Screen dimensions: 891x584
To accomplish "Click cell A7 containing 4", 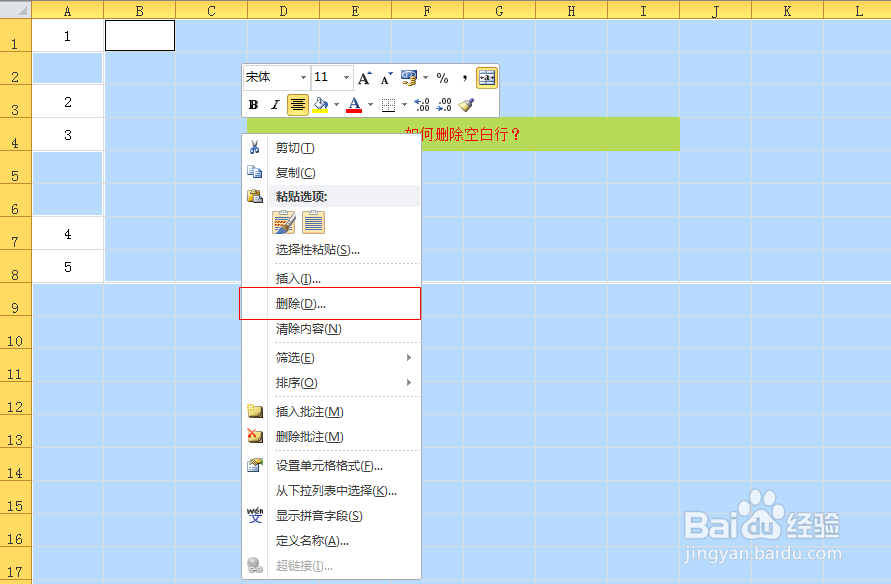I will 68,233.
